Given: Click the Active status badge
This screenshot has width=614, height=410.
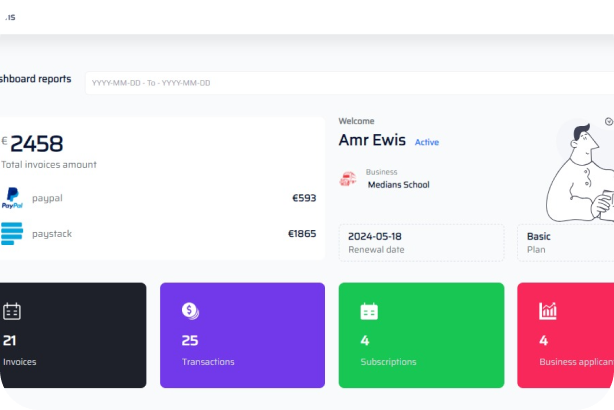Looking at the screenshot, I should (x=427, y=143).
